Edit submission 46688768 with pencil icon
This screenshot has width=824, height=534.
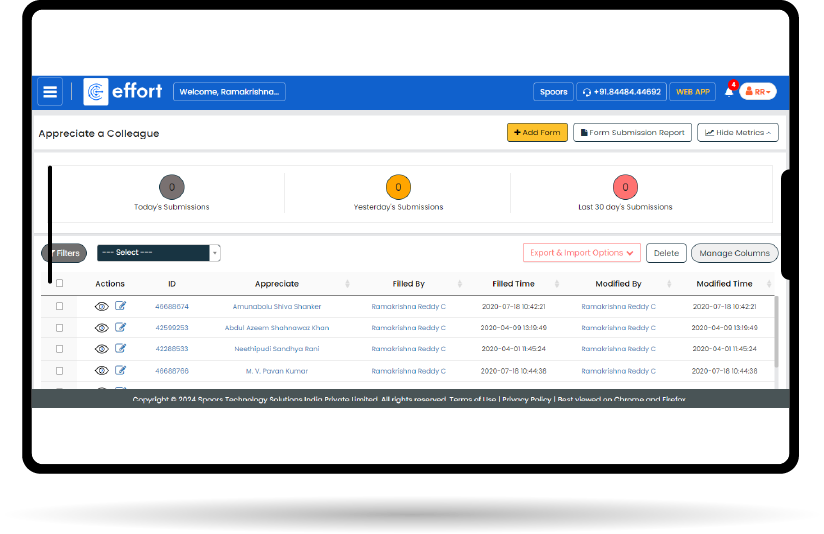121,370
